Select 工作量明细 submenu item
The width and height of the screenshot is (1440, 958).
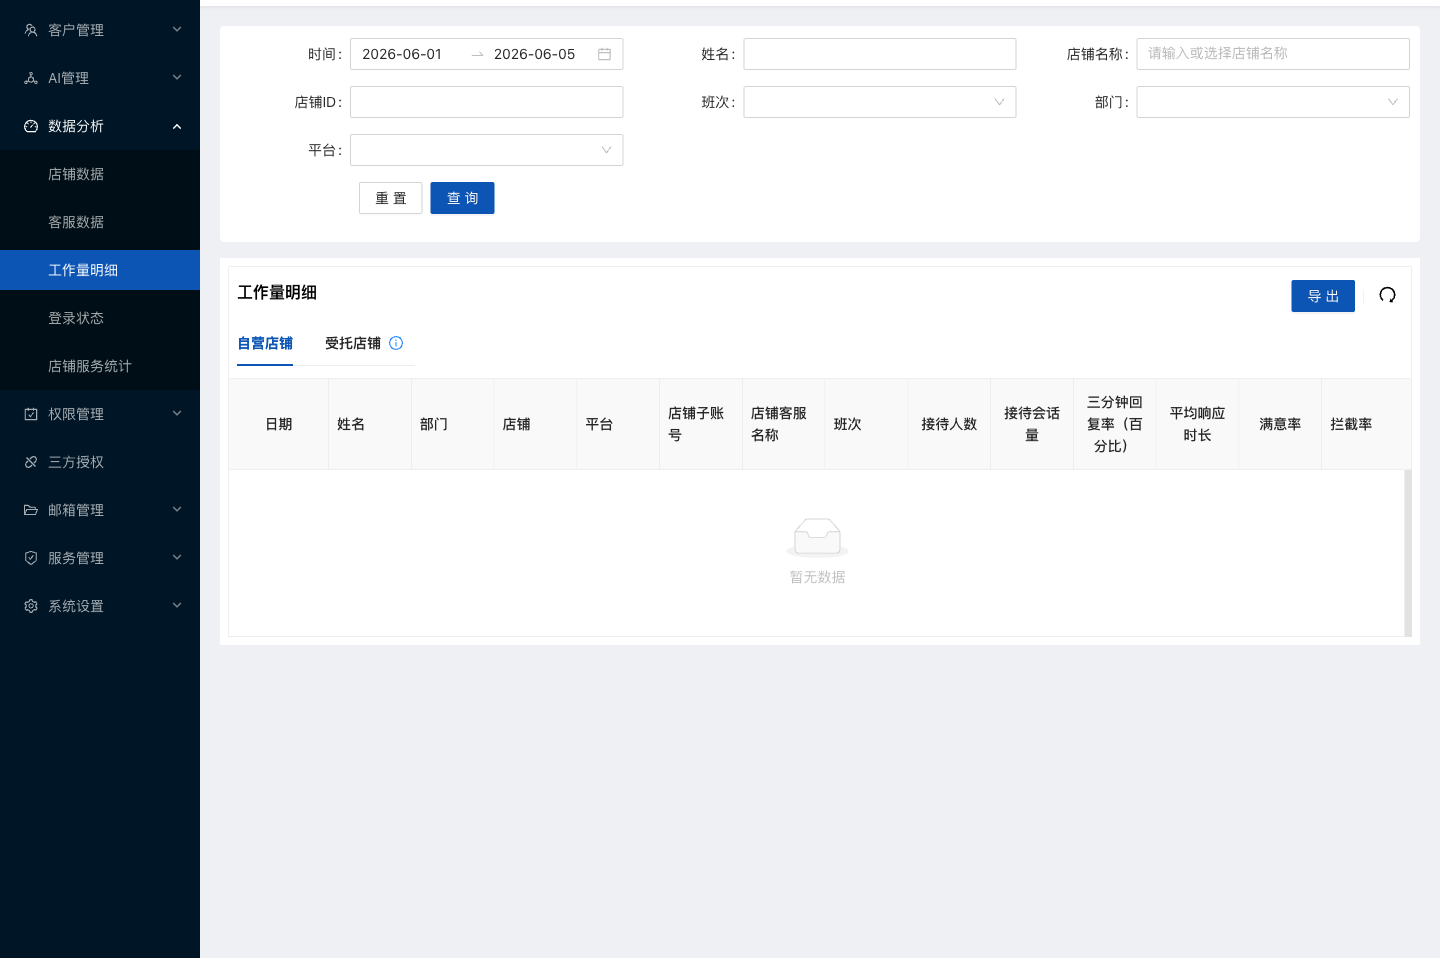click(x=100, y=270)
